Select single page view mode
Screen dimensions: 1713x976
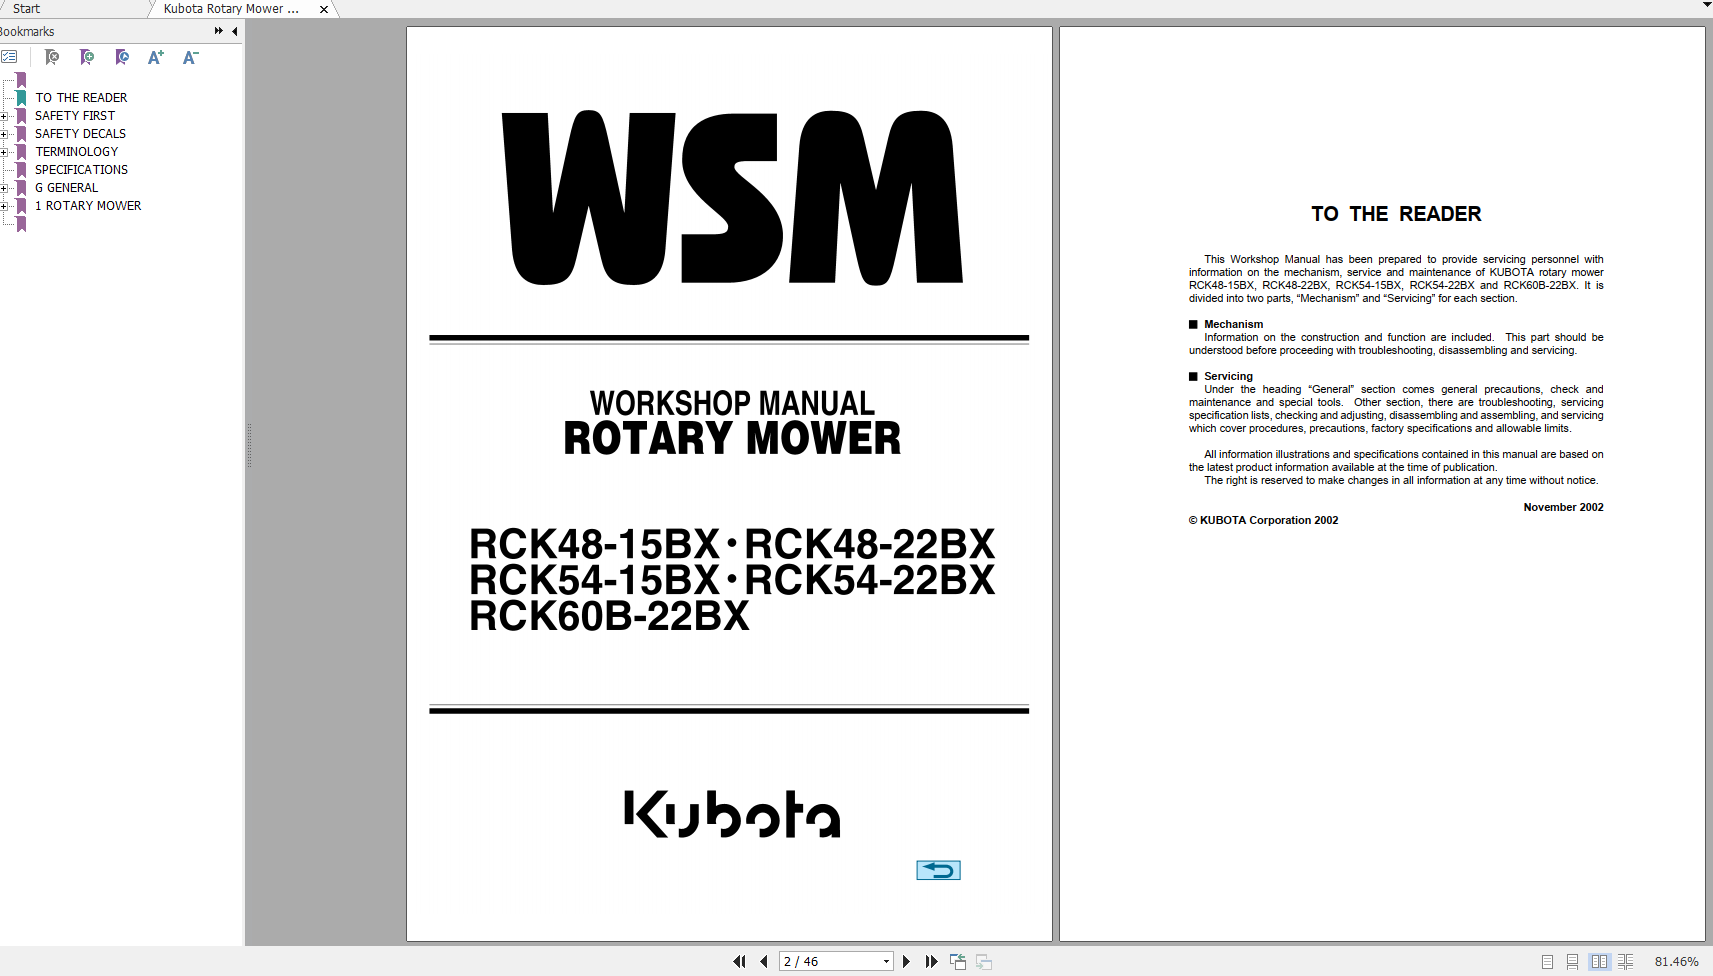(1547, 961)
